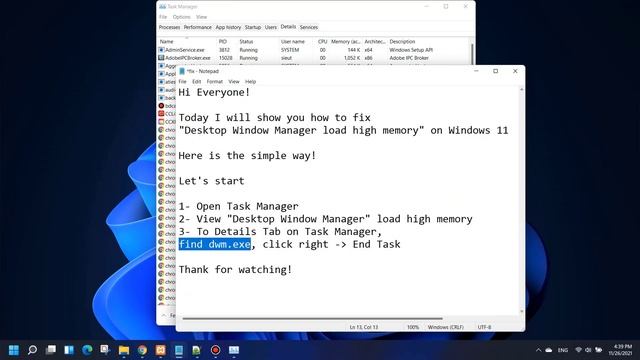640x360 pixels.
Task: Open Notepad Format menu
Action: [x=215, y=82]
